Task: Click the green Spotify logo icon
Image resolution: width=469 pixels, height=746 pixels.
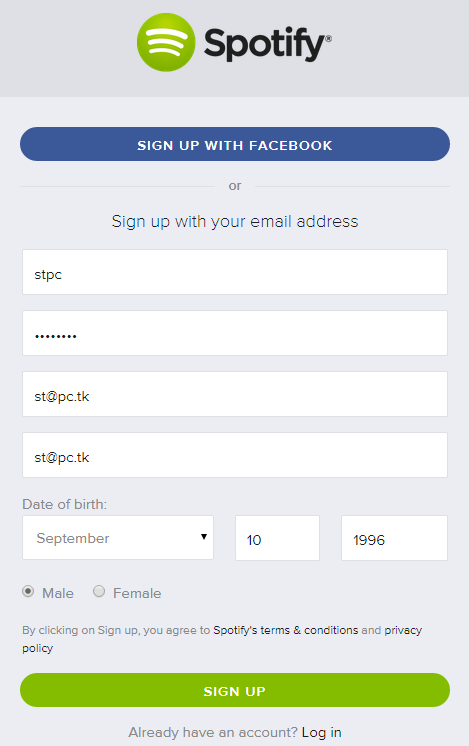Action: point(166,42)
